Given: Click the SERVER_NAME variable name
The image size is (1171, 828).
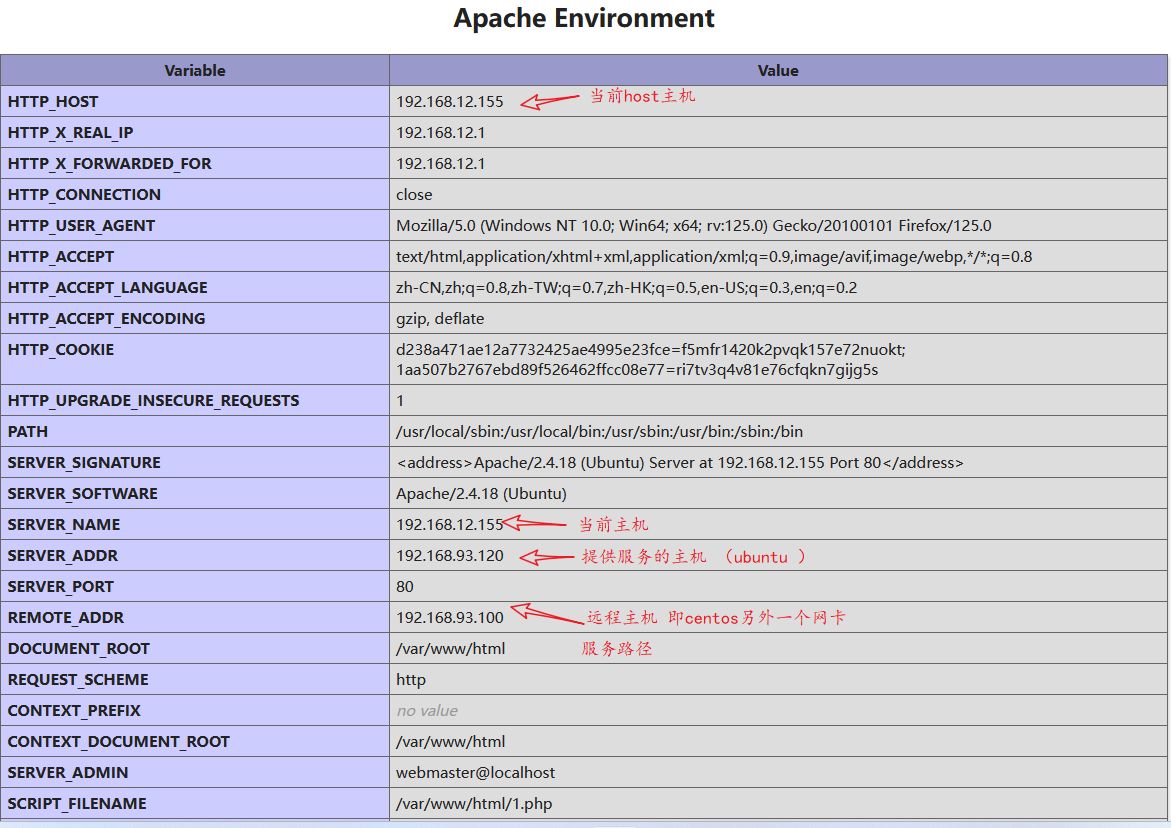Looking at the screenshot, I should tap(63, 524).
